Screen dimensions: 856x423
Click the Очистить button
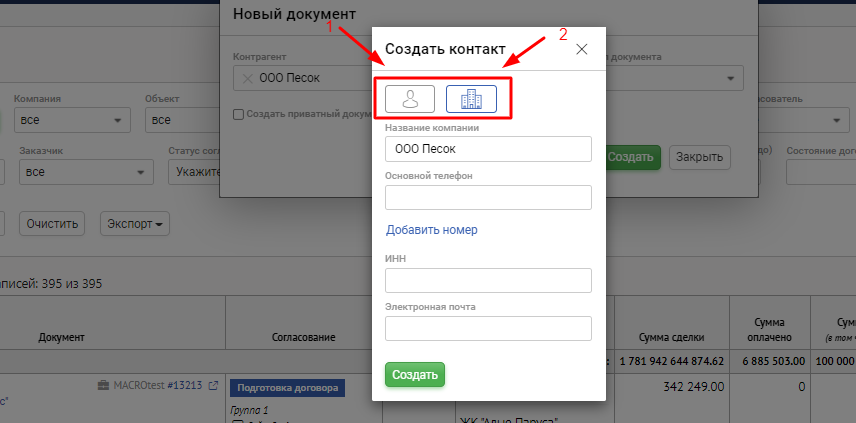tap(56, 223)
